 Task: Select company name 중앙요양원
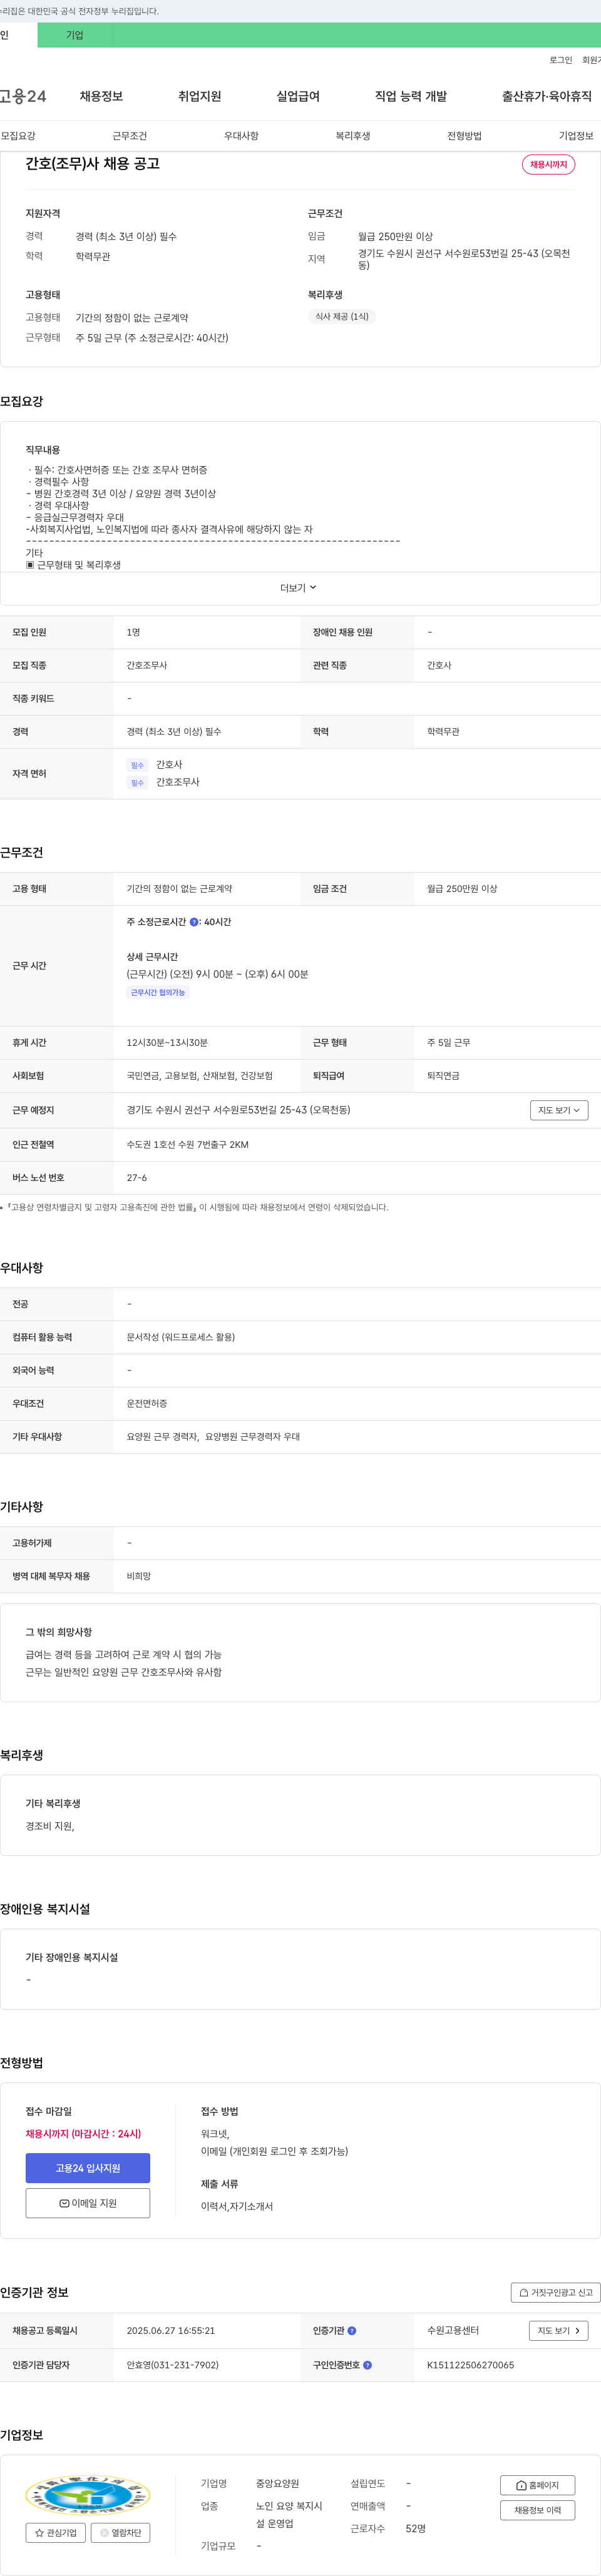click(277, 2484)
